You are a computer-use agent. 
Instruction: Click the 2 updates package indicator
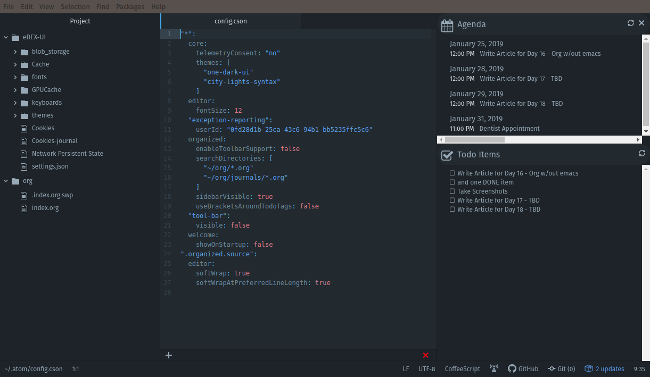tap(604, 368)
